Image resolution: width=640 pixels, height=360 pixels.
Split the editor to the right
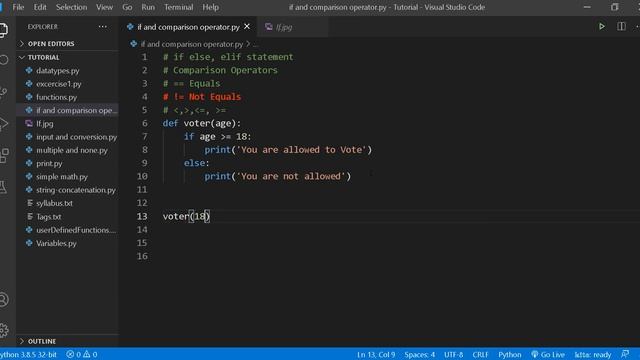[x=621, y=27]
